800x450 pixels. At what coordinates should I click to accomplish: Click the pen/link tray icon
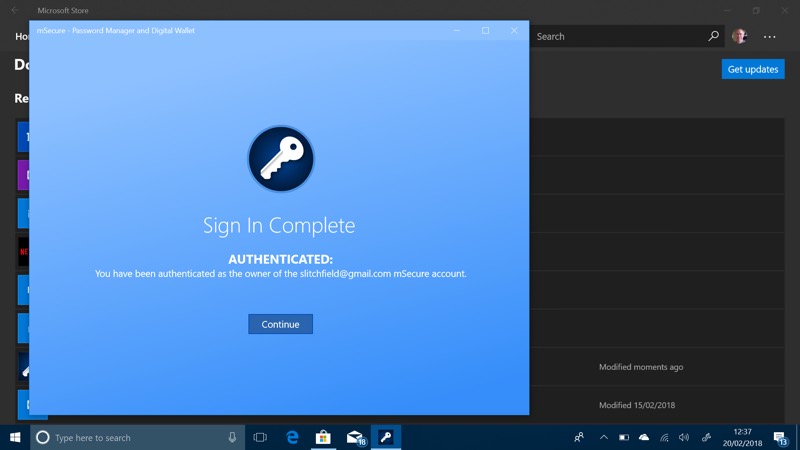pos(706,437)
